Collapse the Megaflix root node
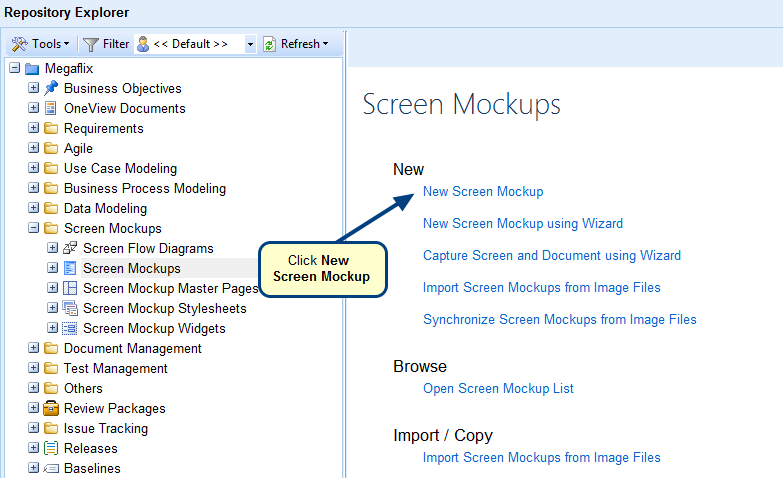Screen dimensions: 783x478 coord(14,68)
